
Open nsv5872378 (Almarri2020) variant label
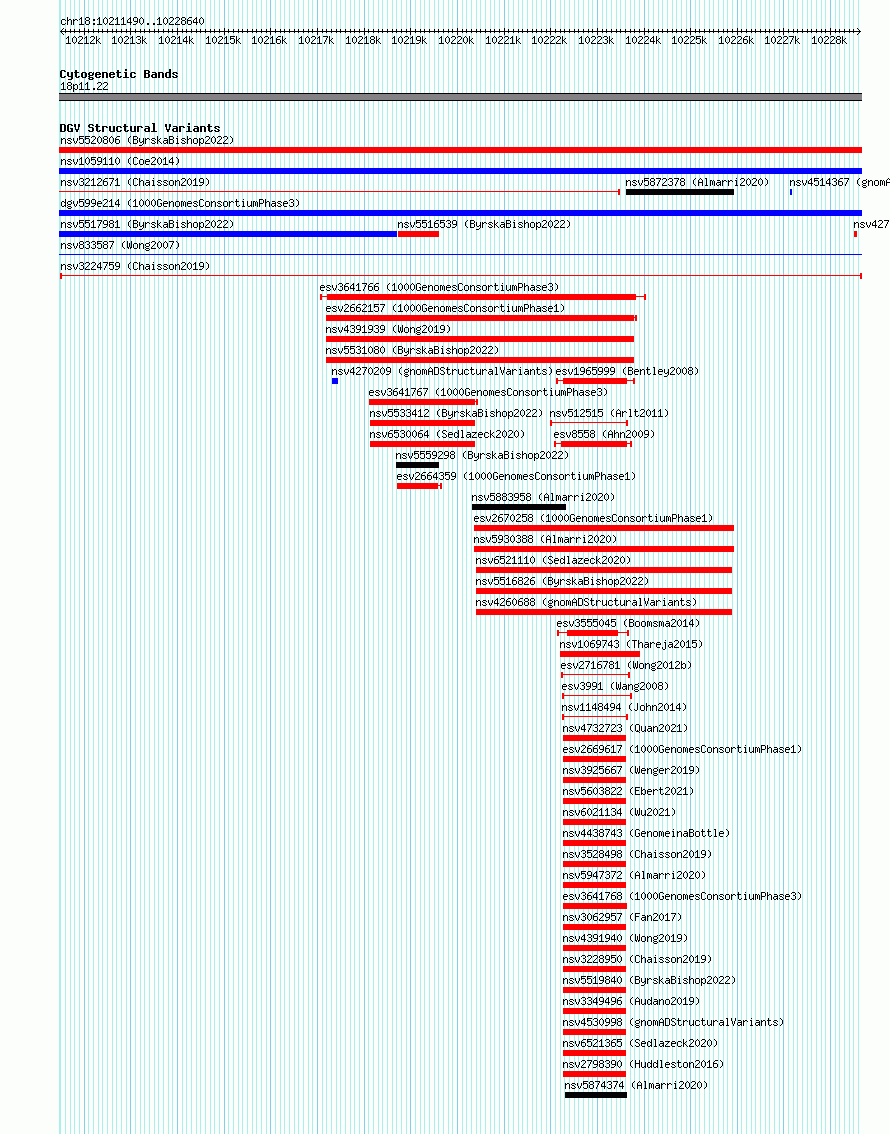(x=697, y=182)
